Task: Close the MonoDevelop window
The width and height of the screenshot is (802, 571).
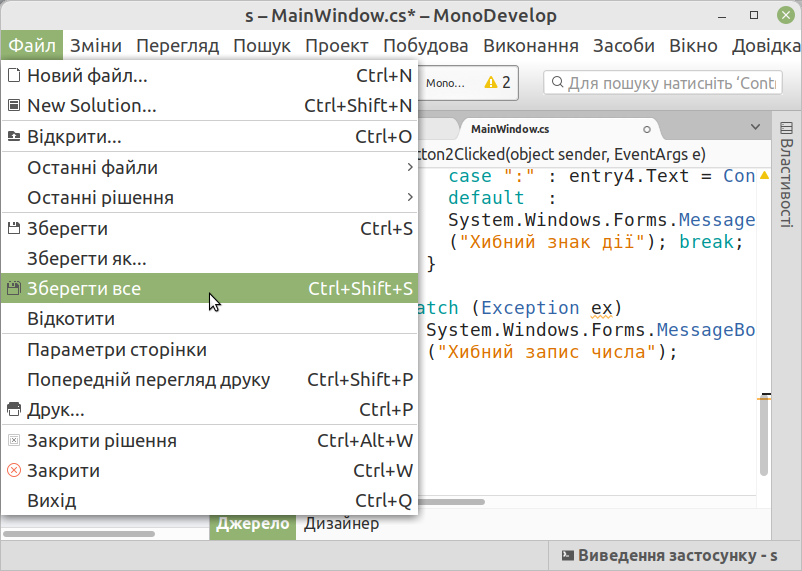Action: click(x=786, y=15)
